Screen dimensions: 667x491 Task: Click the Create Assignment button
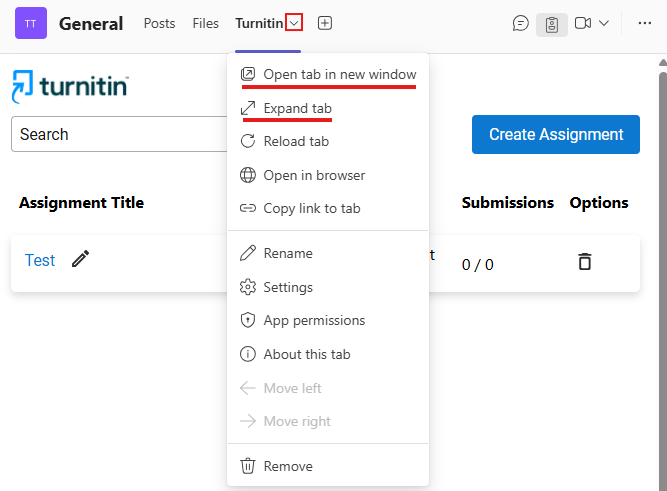556,134
